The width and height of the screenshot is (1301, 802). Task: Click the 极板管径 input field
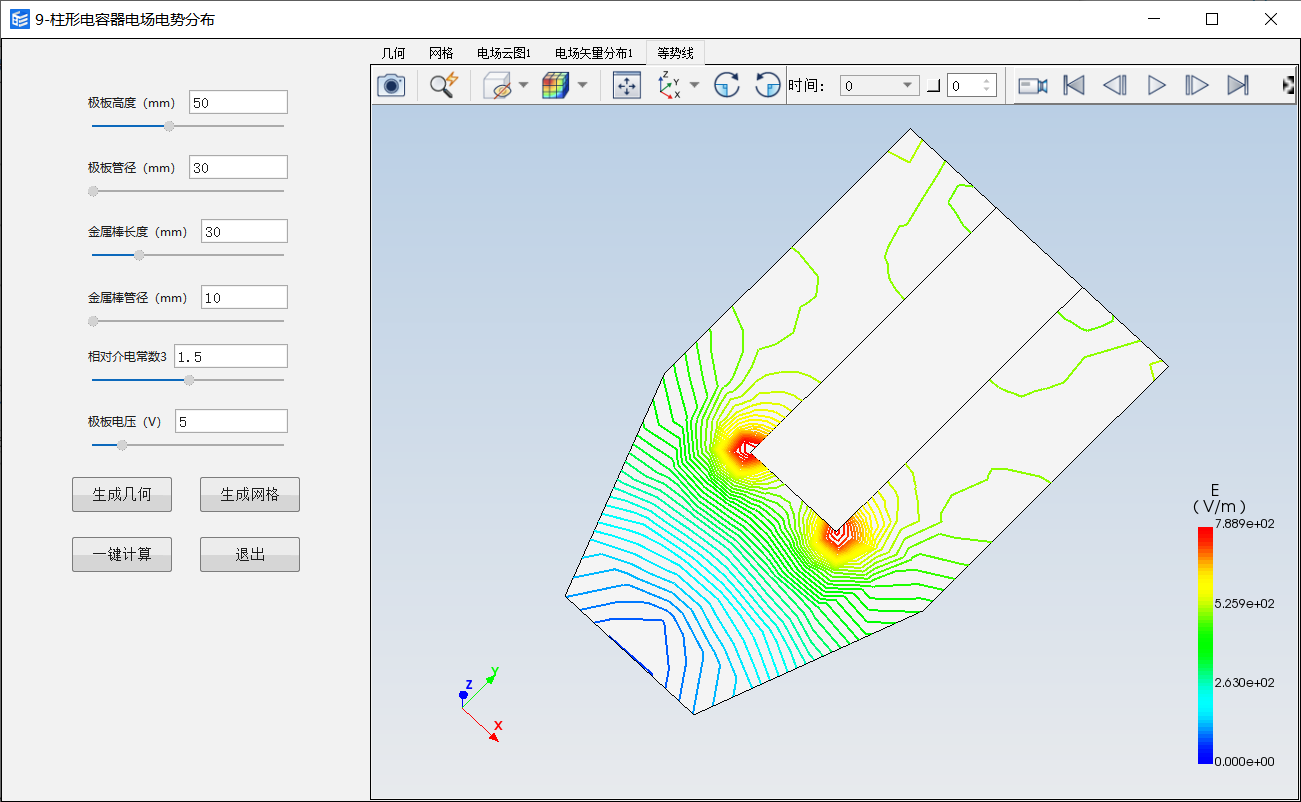click(238, 167)
